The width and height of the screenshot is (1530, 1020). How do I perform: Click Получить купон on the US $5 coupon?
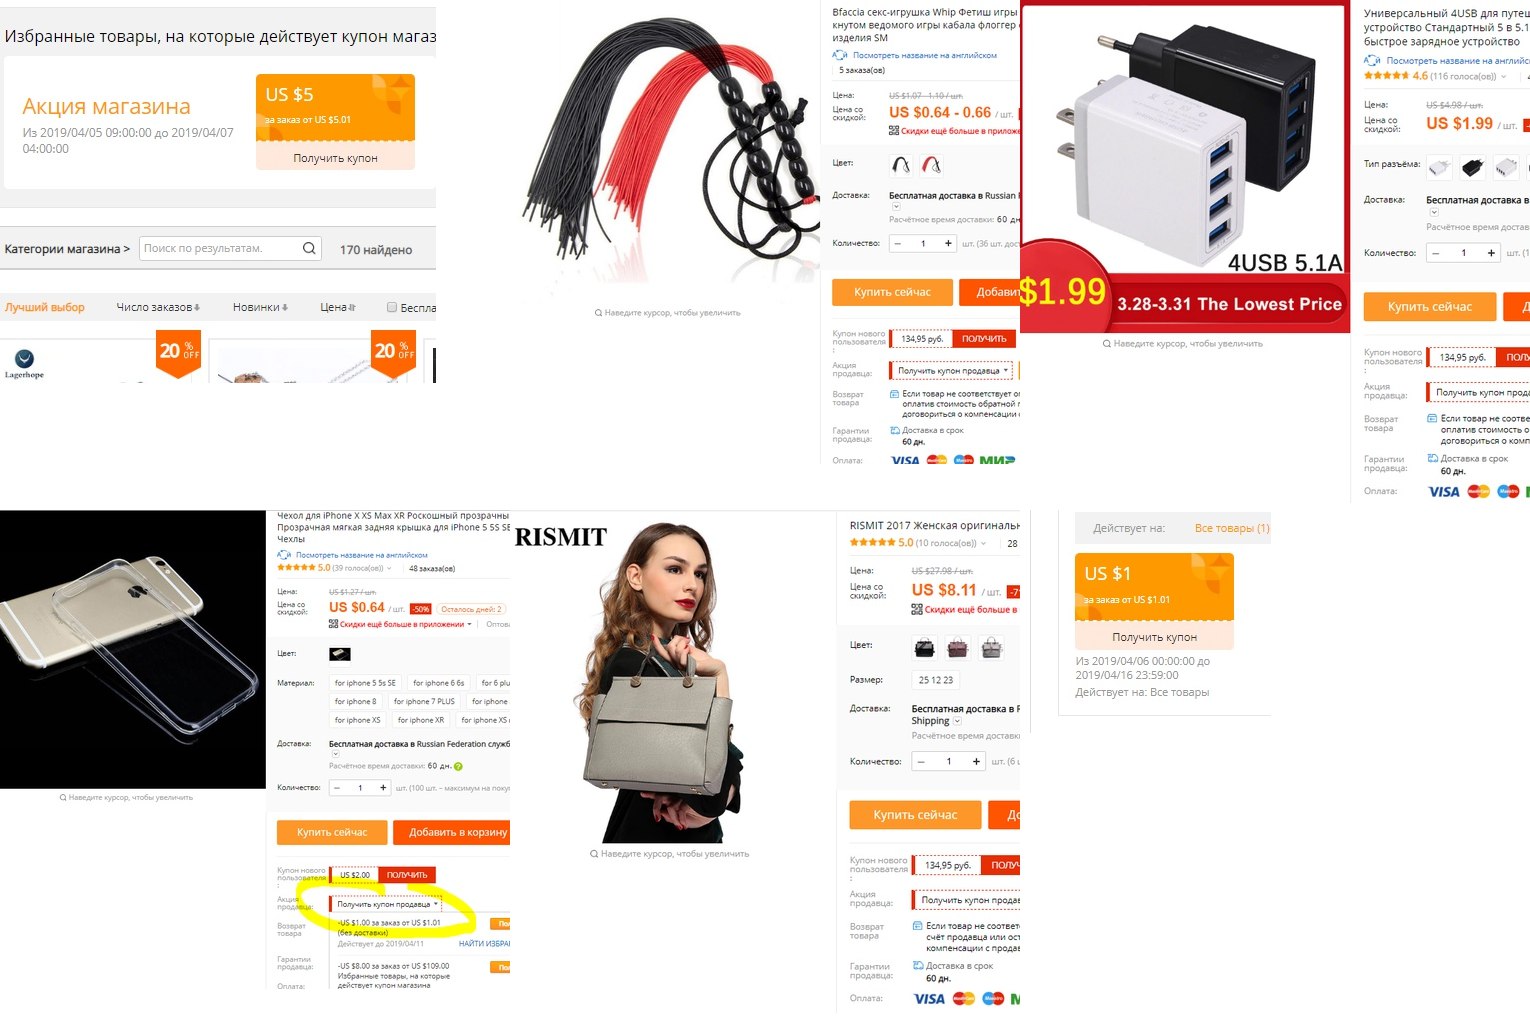click(335, 158)
